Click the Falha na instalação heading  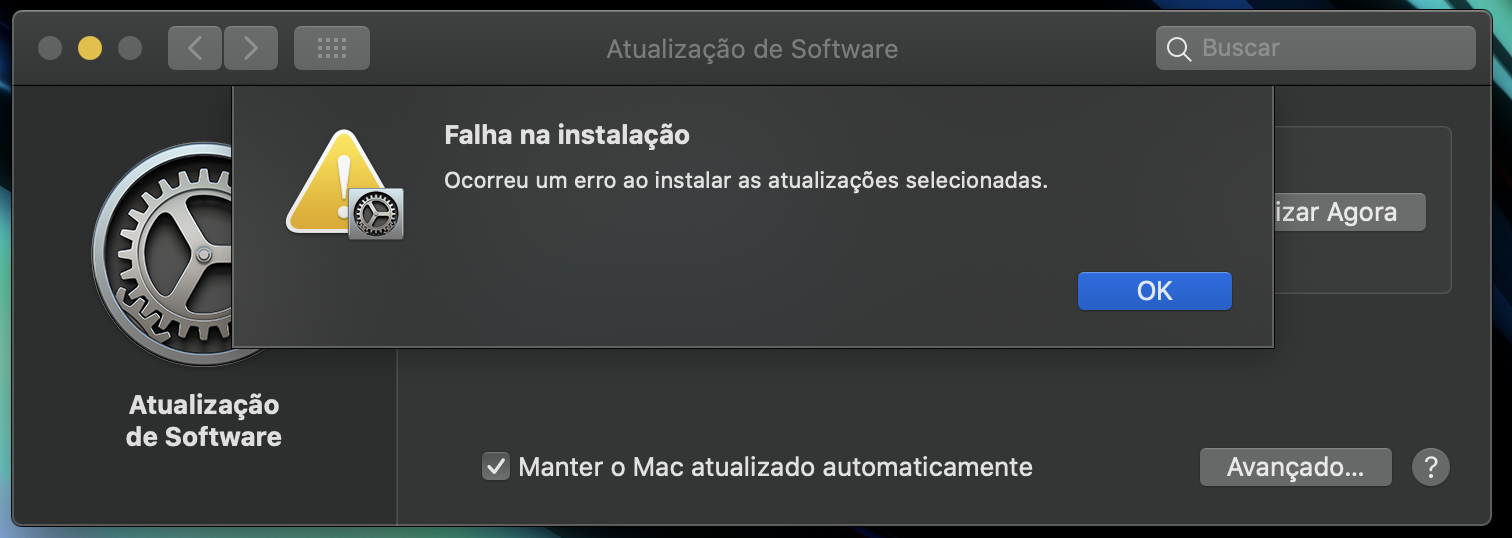567,134
